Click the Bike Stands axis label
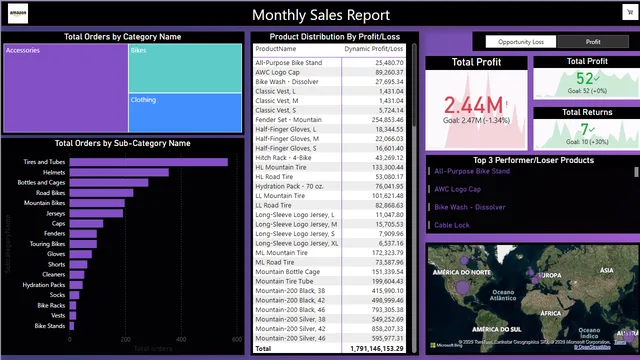 coord(49,326)
